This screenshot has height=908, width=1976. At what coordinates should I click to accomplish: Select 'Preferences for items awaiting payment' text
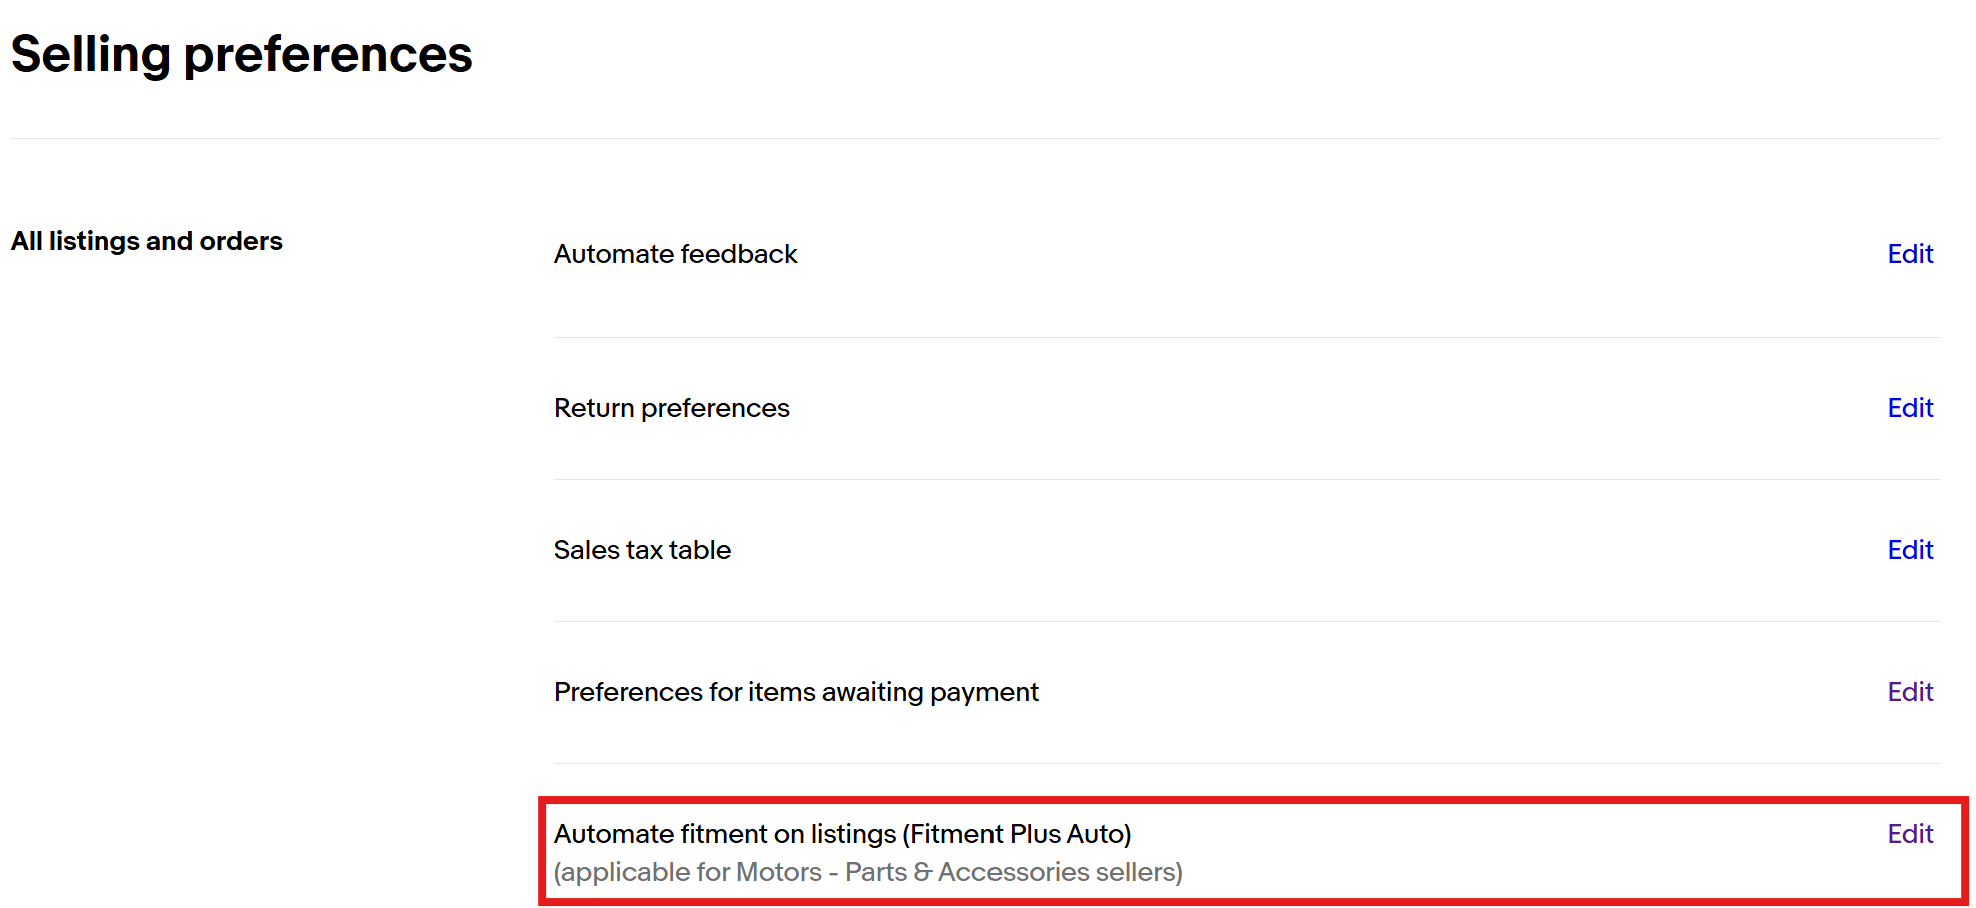coord(796,692)
